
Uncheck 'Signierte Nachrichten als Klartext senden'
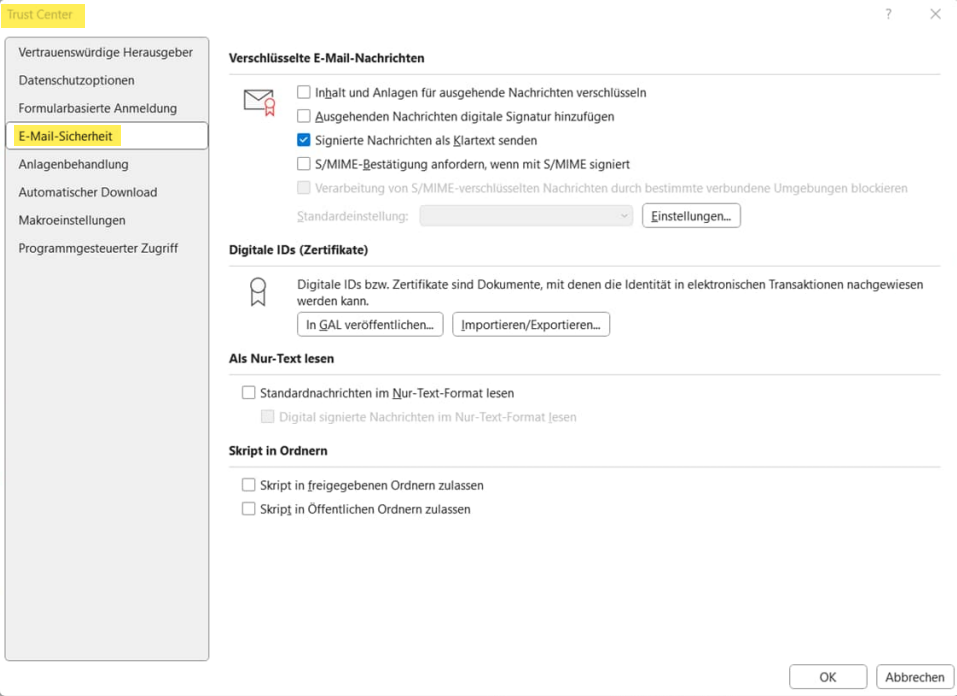click(304, 140)
